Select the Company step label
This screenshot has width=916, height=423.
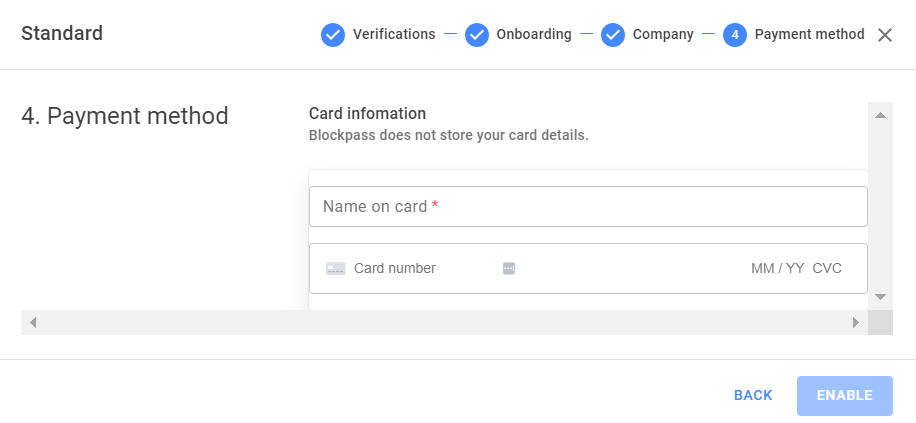click(663, 34)
